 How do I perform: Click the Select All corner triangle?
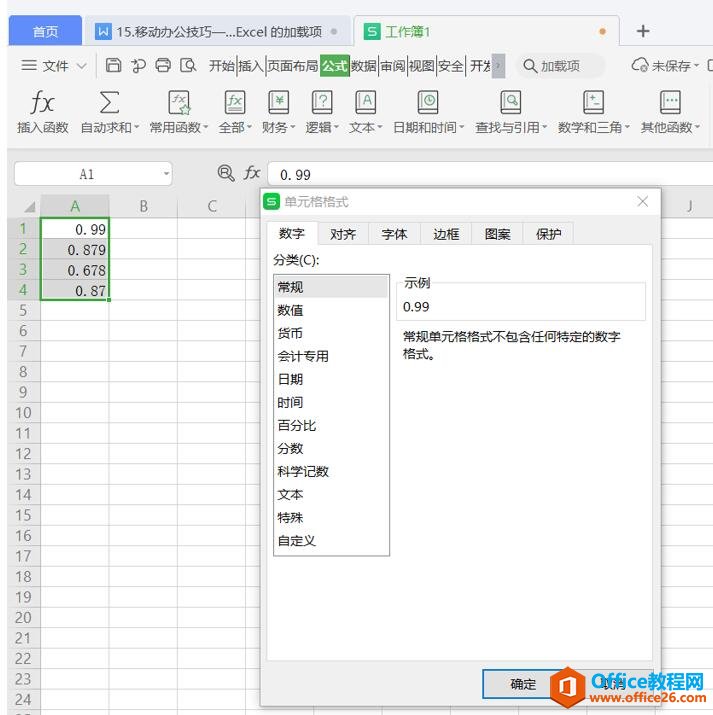[29, 207]
